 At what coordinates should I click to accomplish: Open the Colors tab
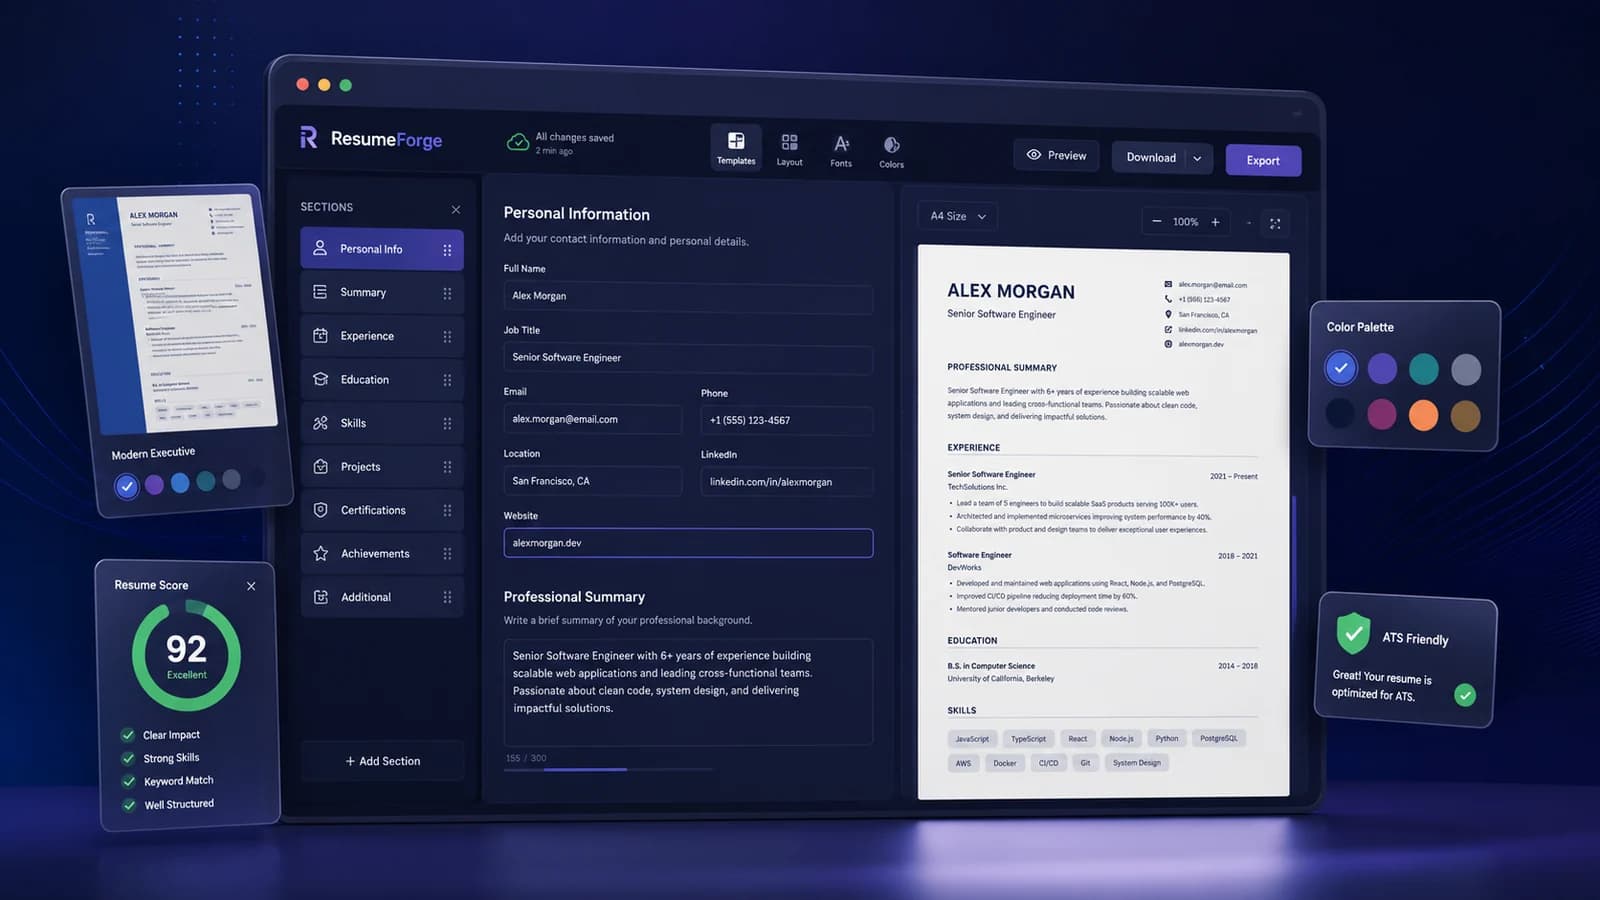tap(891, 151)
